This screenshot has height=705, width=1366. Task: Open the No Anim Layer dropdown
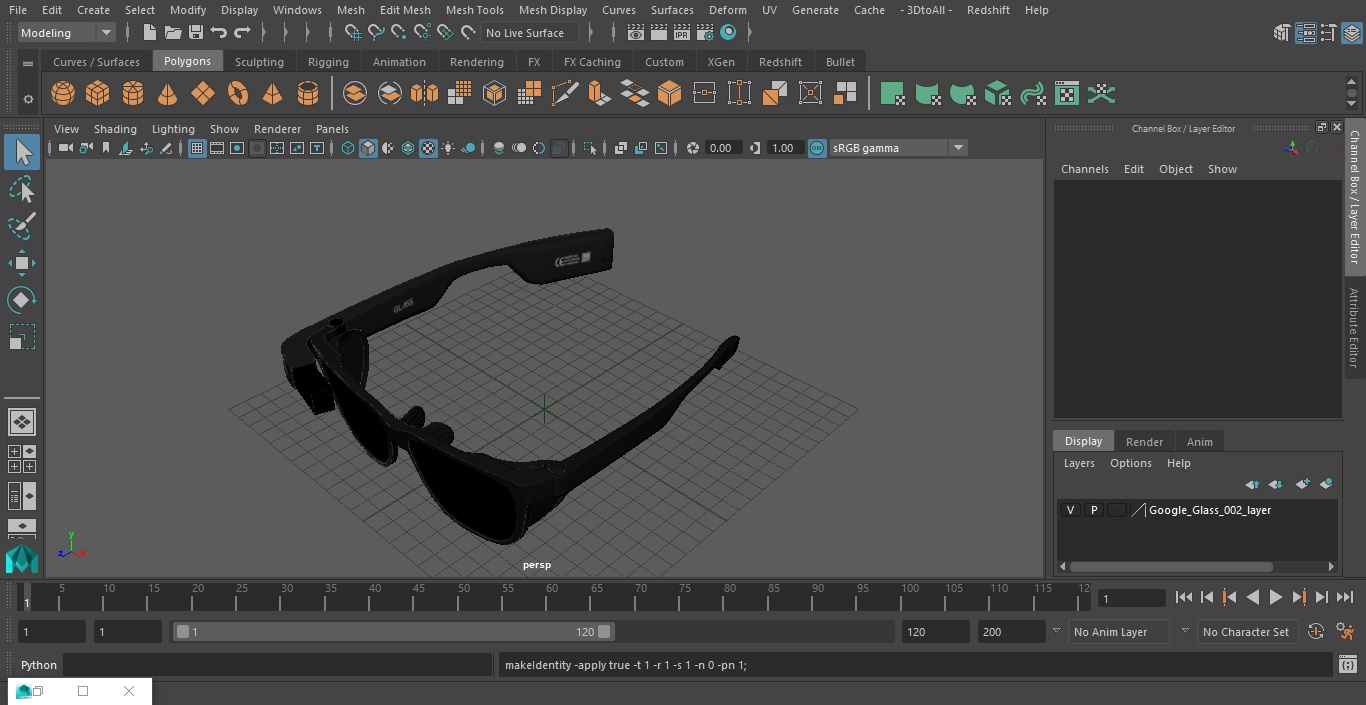(1120, 632)
